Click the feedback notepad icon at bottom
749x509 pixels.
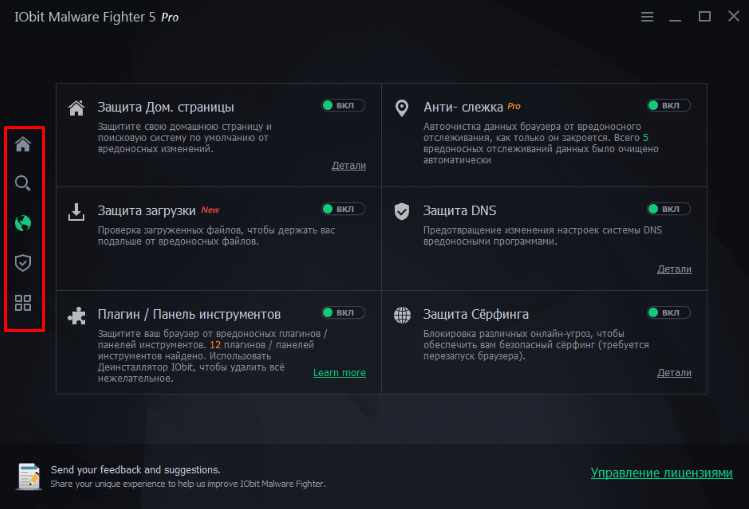29,476
